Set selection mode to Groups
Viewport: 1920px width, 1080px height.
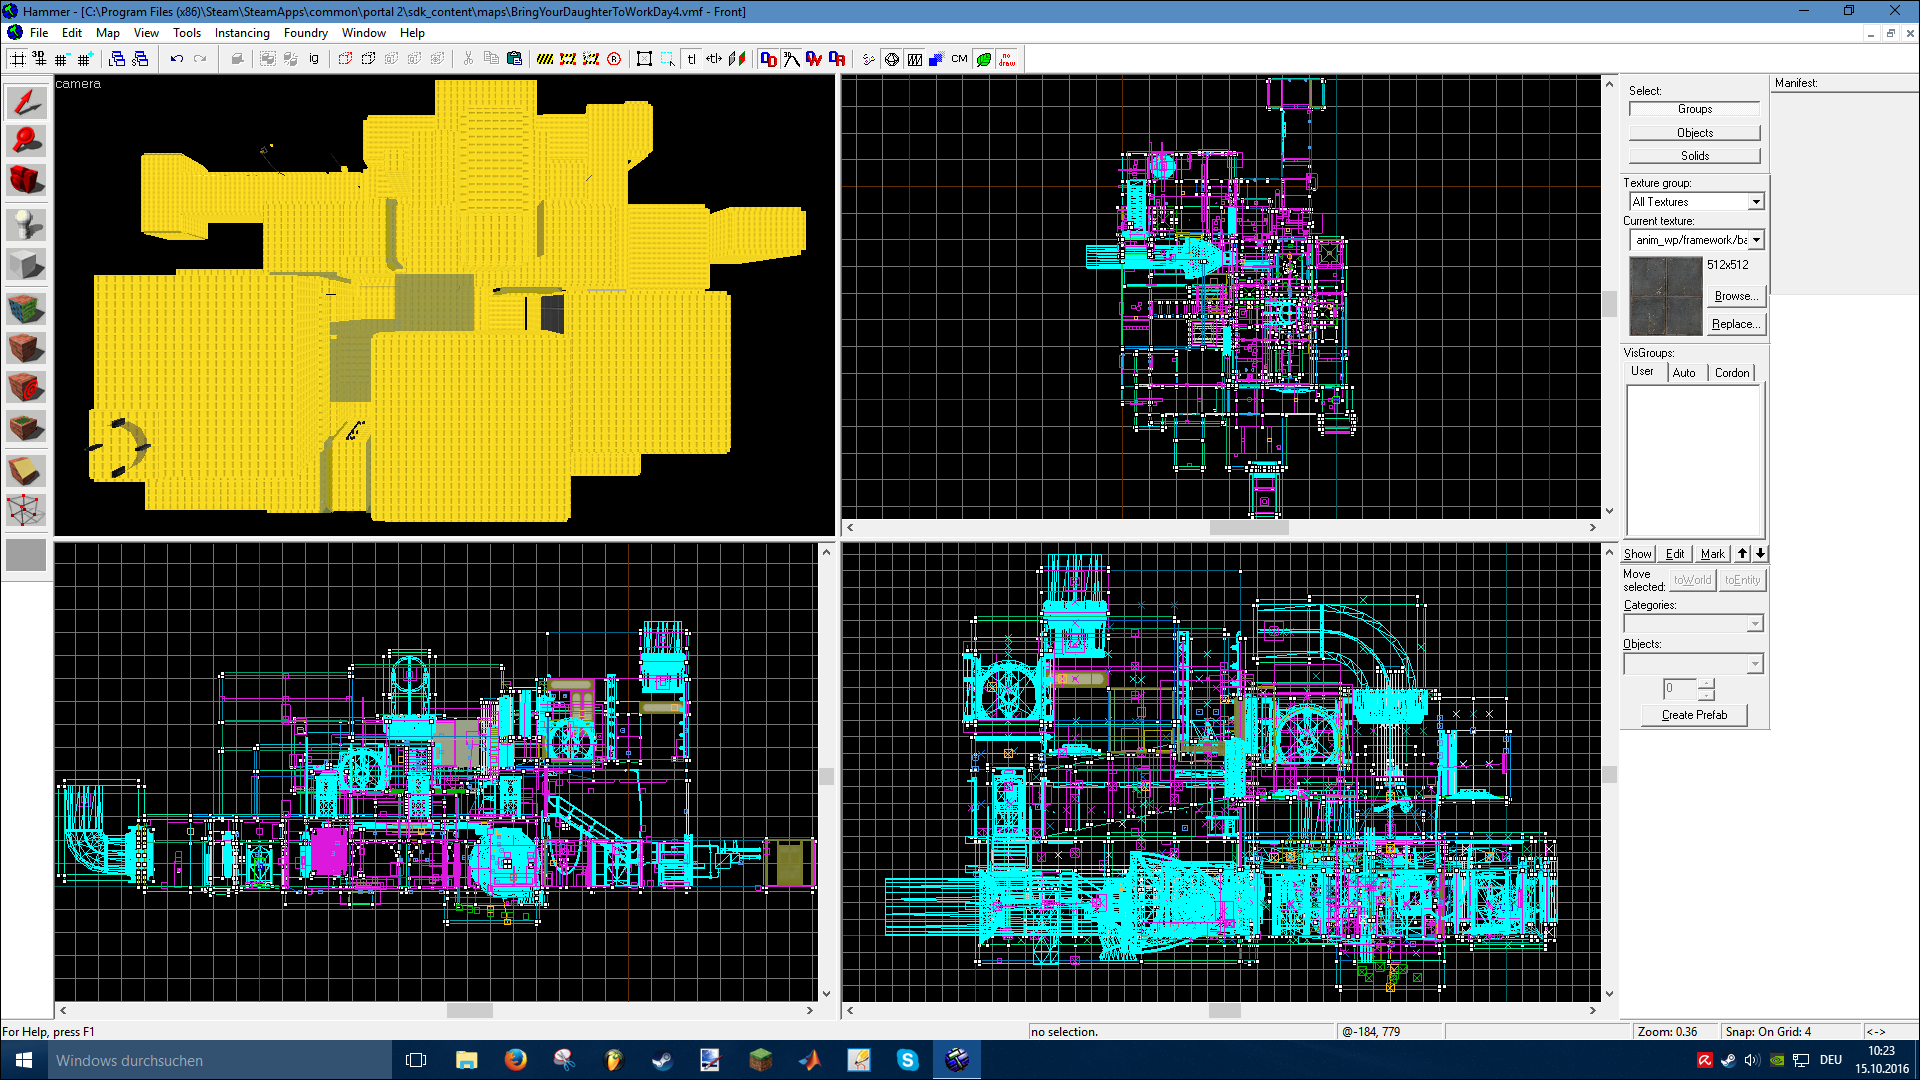[x=1694, y=109]
